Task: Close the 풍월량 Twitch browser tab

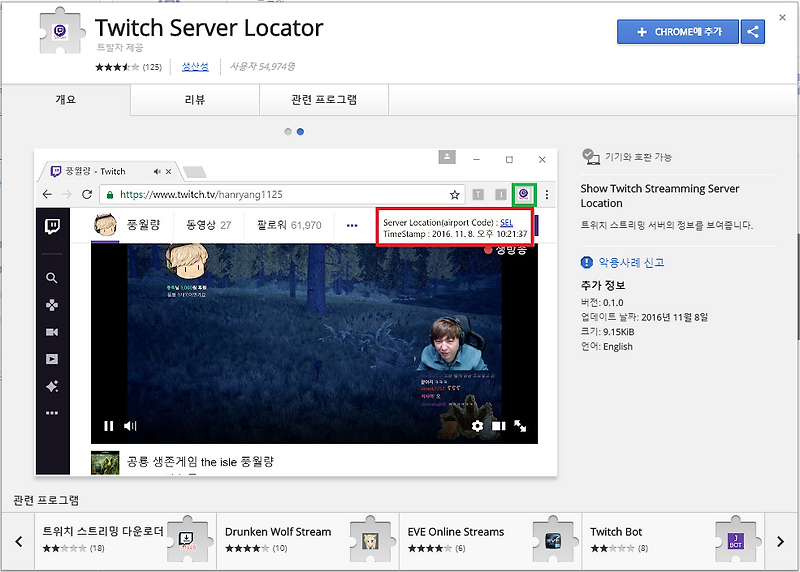Action: [168, 171]
